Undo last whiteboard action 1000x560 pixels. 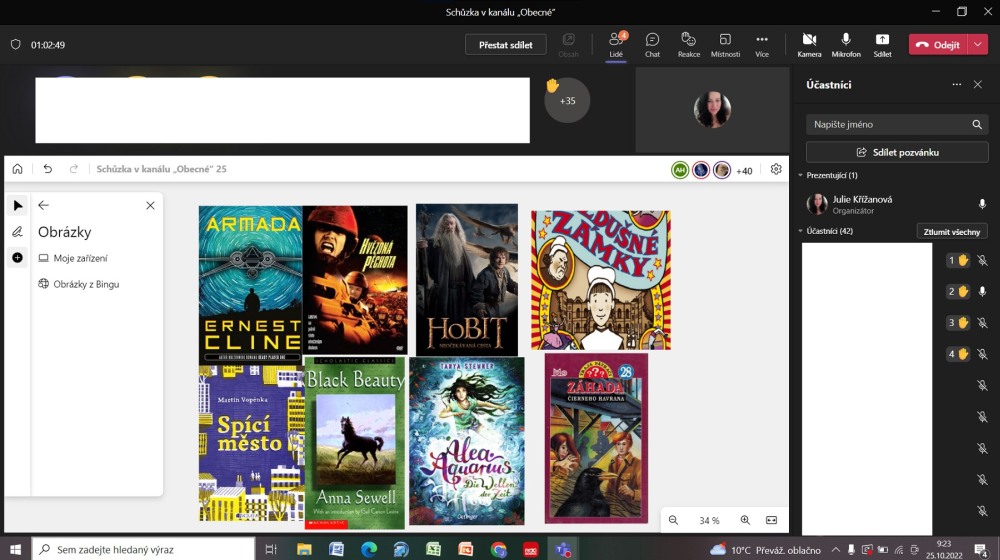tap(47, 169)
